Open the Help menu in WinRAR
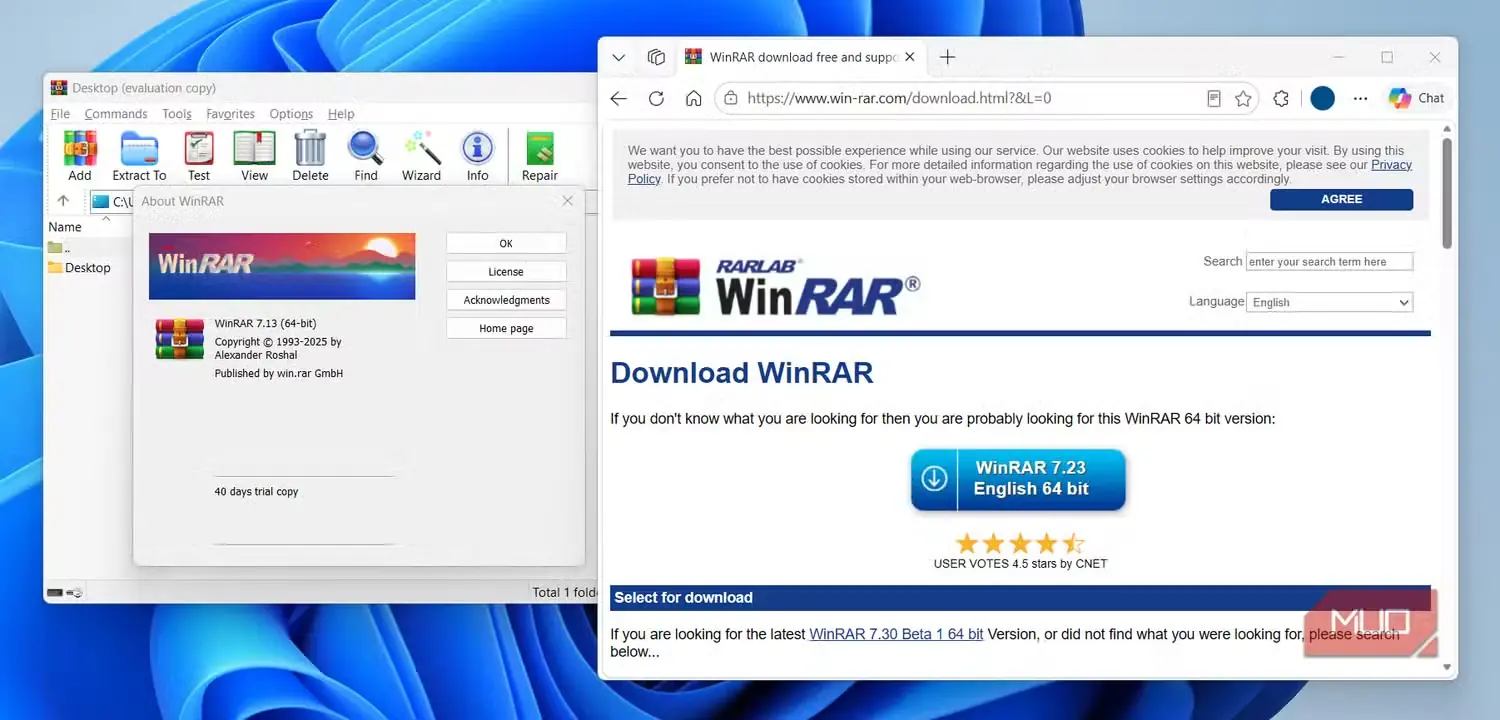The height and width of the screenshot is (720, 1500). point(341,114)
